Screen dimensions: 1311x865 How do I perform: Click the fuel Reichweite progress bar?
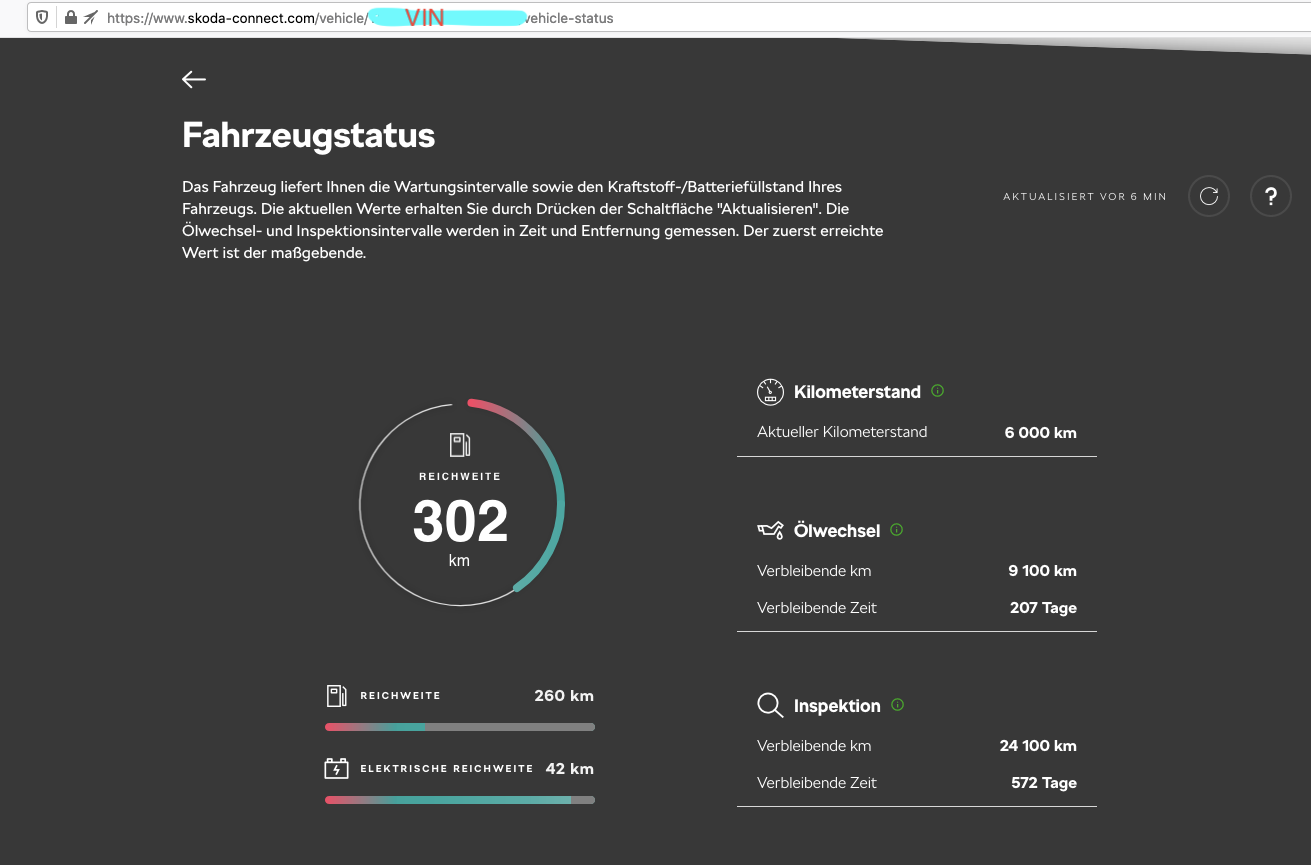click(460, 727)
